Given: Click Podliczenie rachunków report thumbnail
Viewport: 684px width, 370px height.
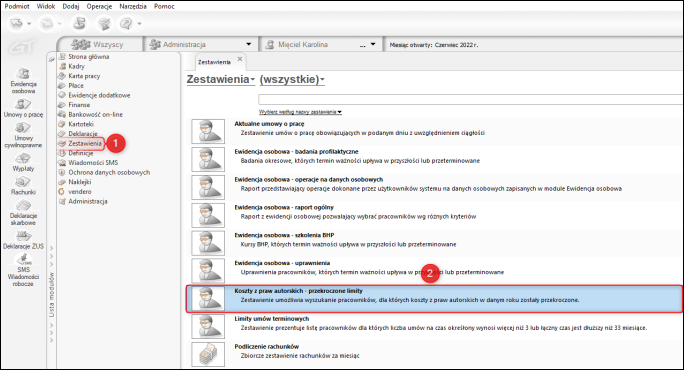Looking at the screenshot, I should 208,354.
